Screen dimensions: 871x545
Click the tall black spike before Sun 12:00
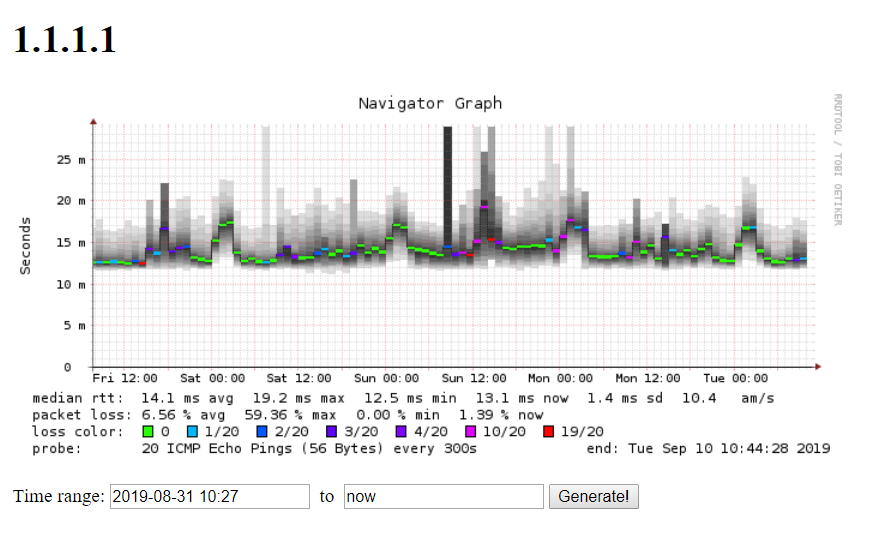click(448, 186)
